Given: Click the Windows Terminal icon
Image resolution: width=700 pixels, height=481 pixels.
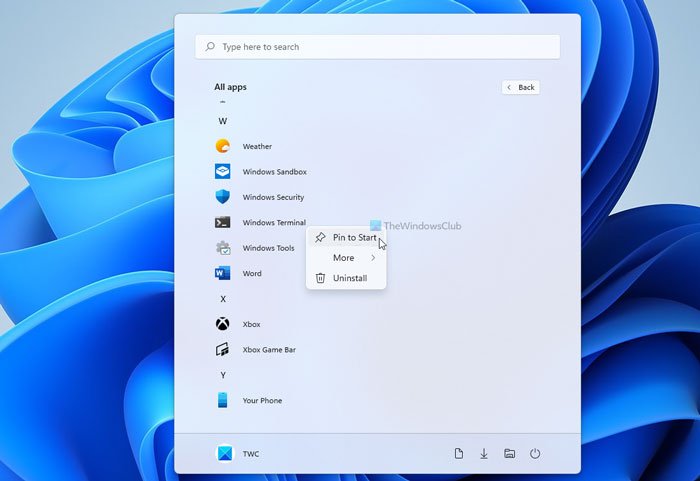Looking at the screenshot, I should tap(222, 222).
